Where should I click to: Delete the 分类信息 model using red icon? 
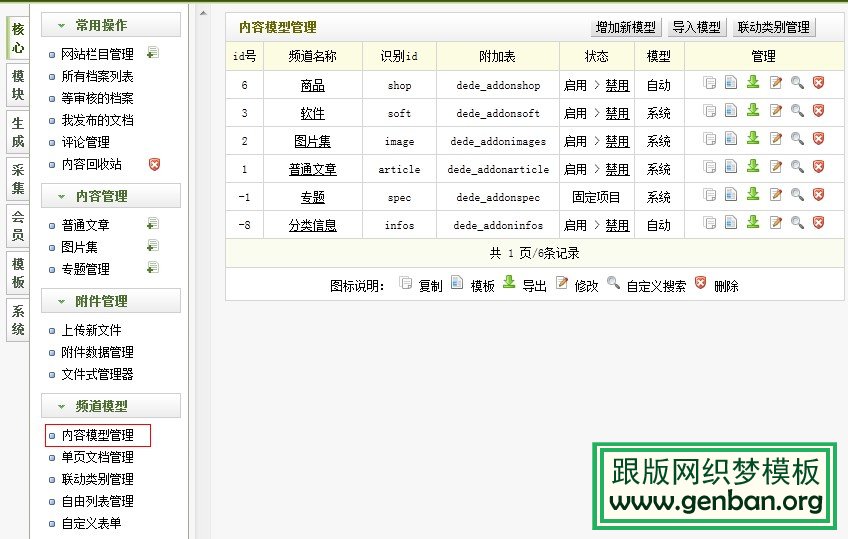coord(818,223)
